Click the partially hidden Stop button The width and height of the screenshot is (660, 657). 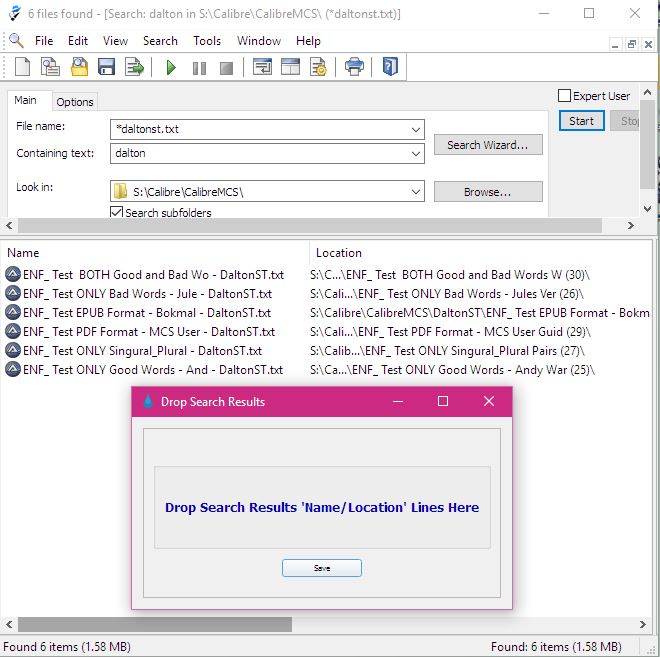(625, 121)
